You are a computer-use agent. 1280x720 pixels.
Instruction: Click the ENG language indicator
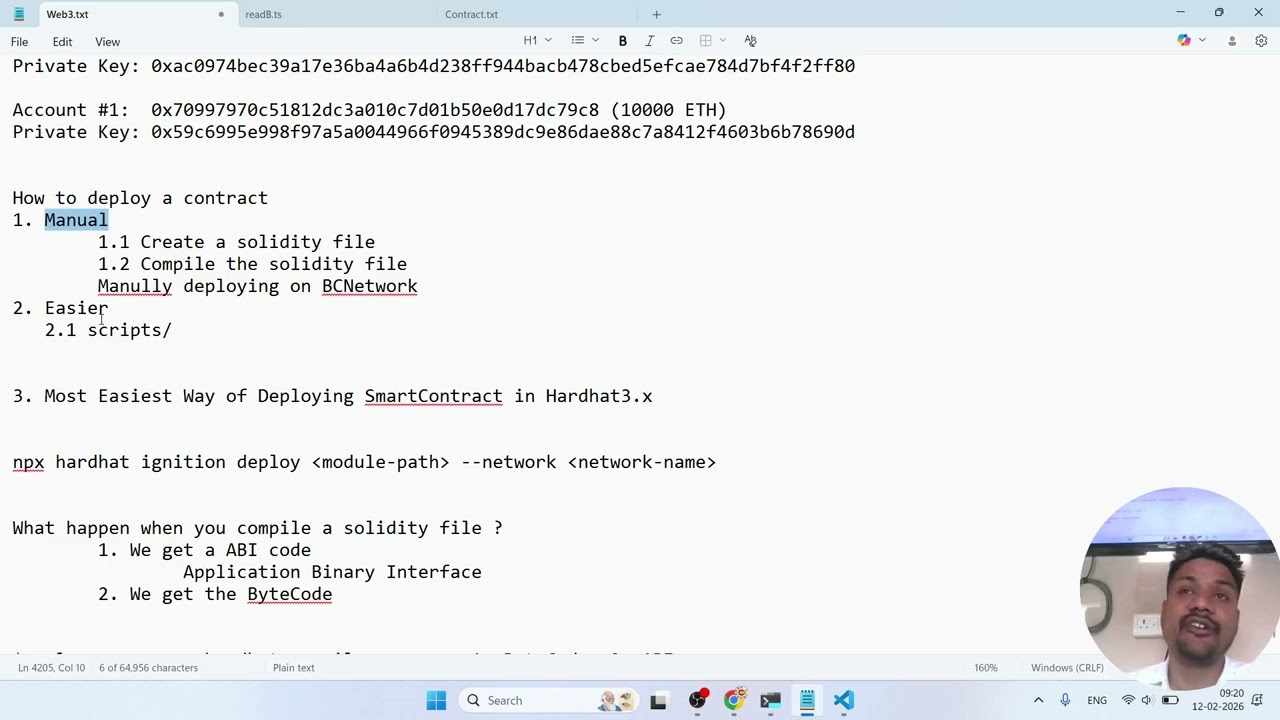tap(1097, 700)
